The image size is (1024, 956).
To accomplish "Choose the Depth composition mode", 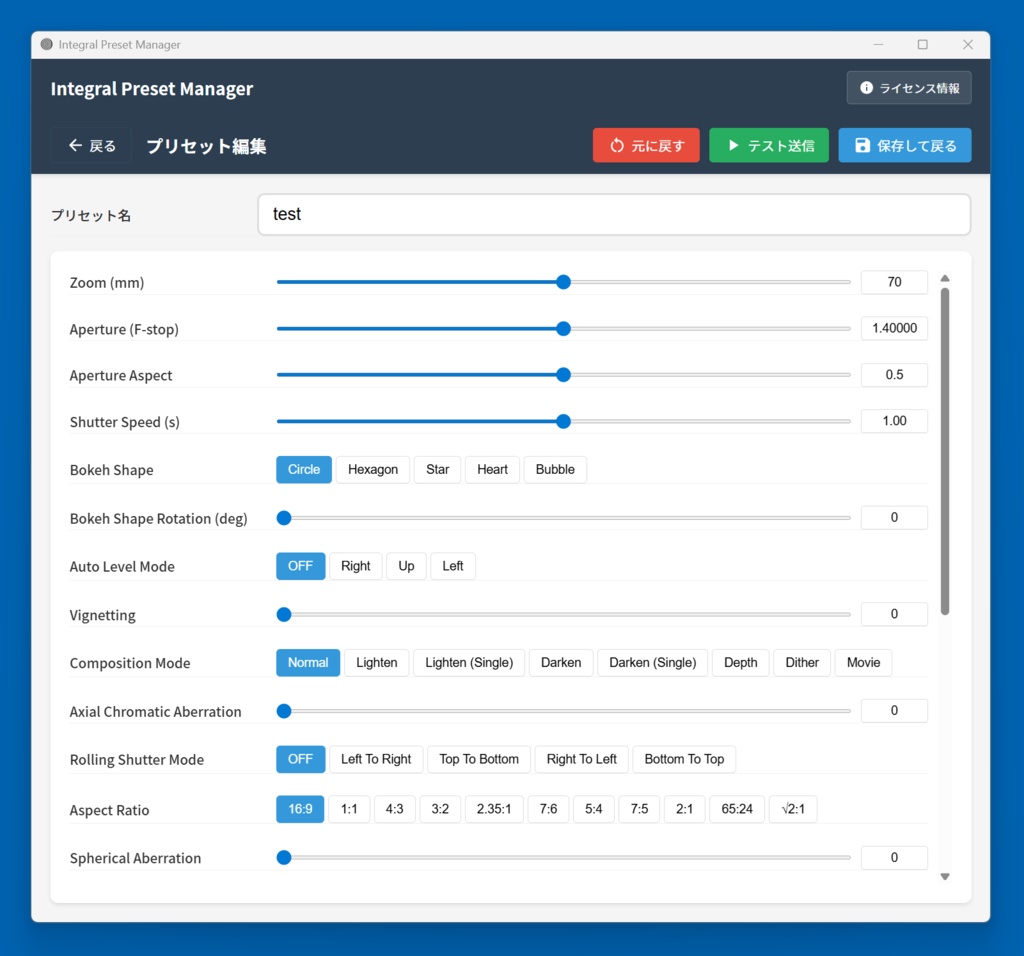I will [x=740, y=662].
